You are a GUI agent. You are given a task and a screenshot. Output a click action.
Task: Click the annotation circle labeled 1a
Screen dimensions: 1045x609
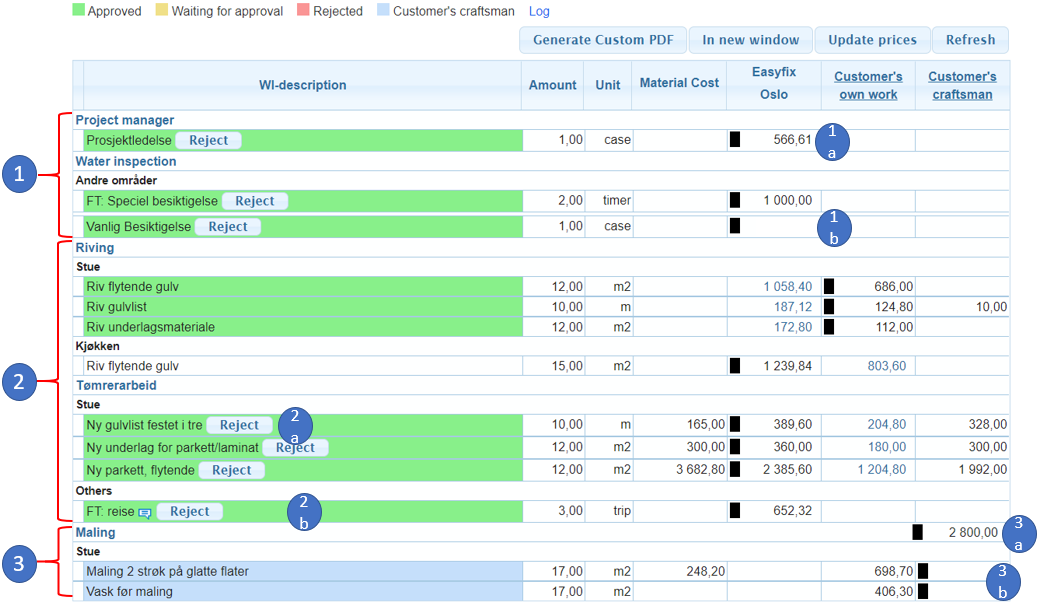tap(832, 141)
